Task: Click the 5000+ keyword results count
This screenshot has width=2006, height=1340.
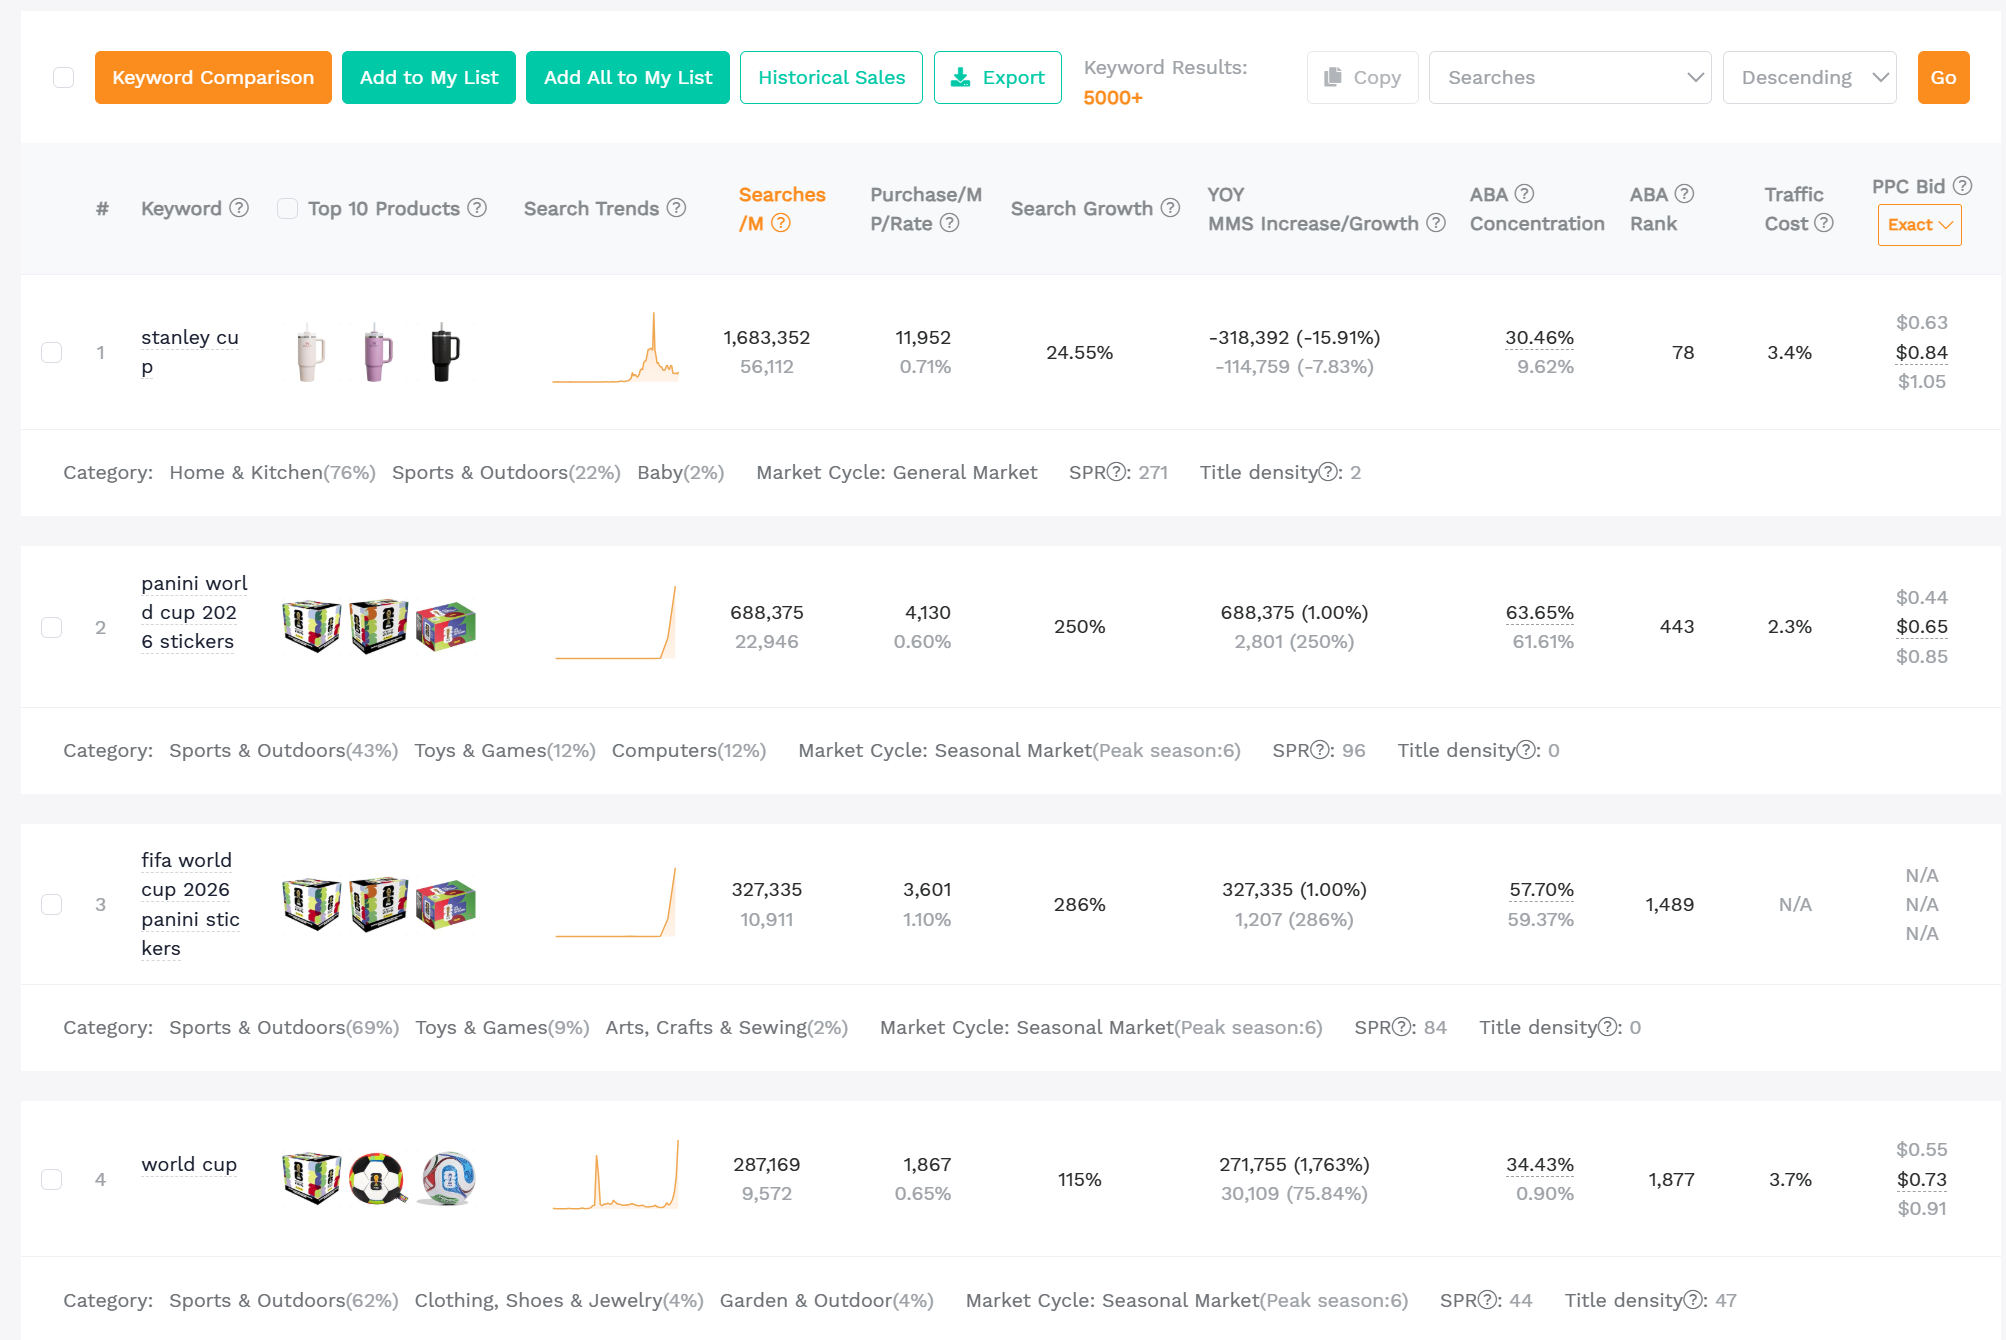Action: click(1112, 97)
